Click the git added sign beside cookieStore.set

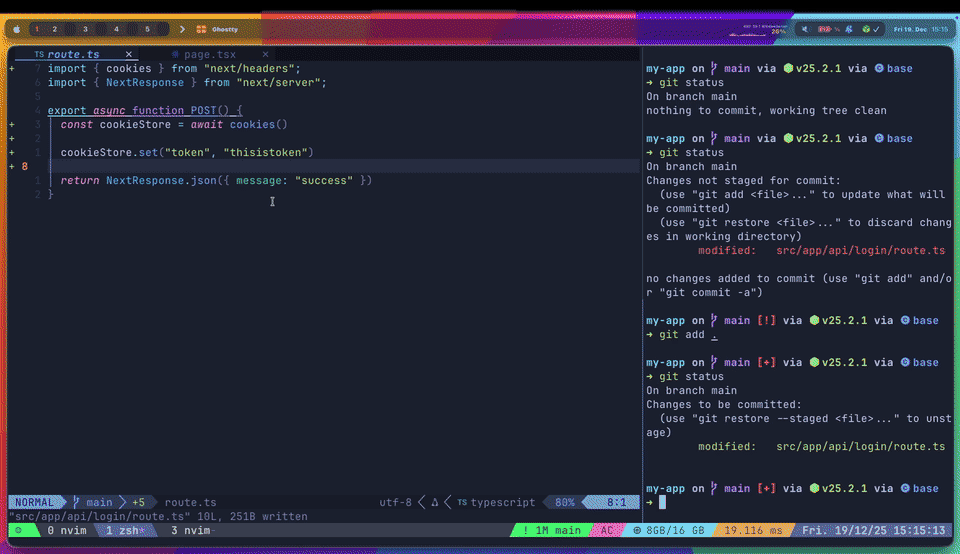12,152
